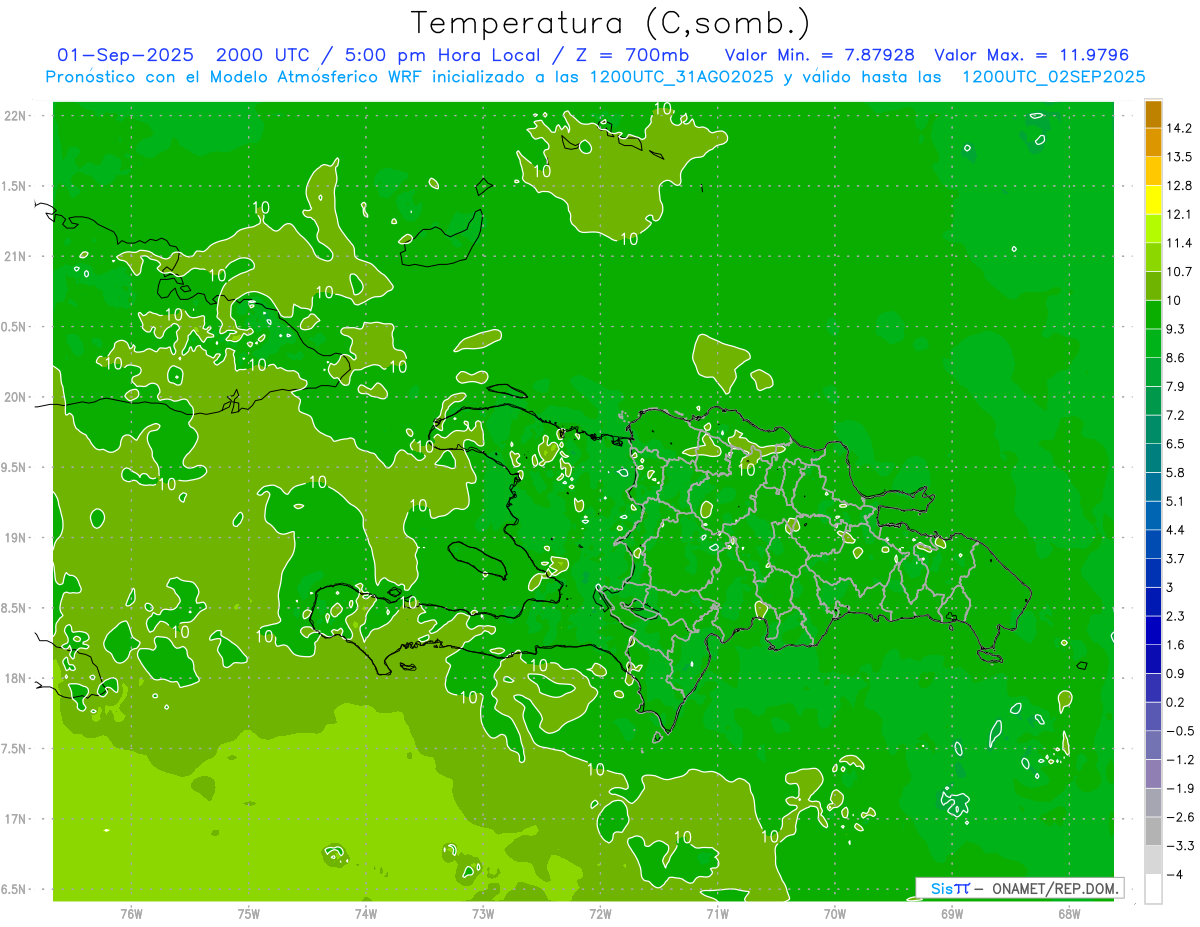
Task: Click the '72W' longitude axis label
Action: tap(600, 913)
